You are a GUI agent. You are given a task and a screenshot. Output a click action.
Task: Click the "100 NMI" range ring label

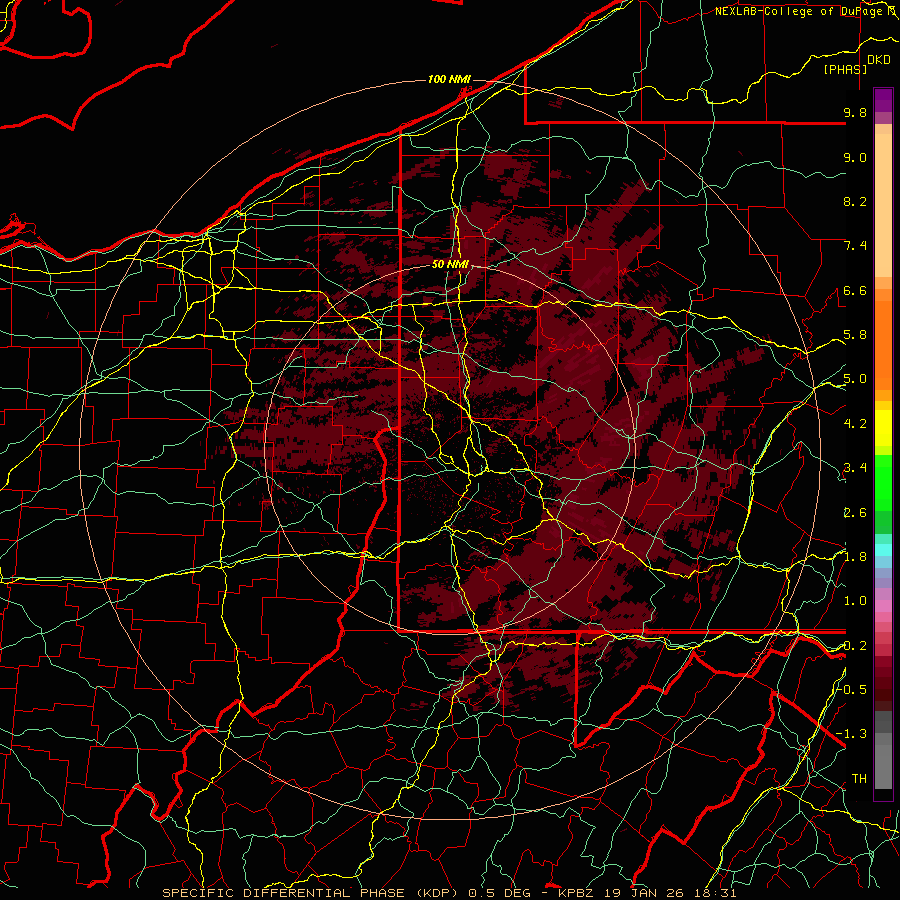449,79
